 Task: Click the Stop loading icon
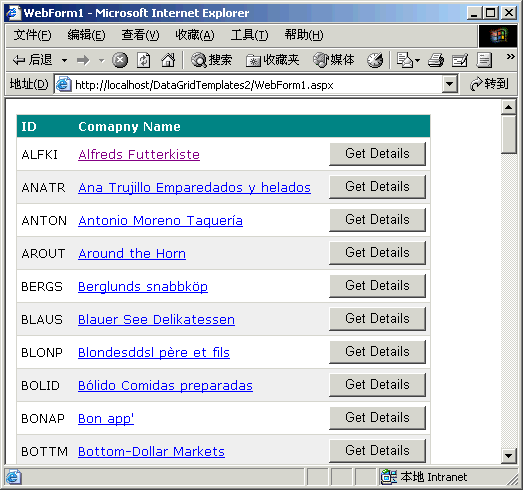tap(120, 60)
